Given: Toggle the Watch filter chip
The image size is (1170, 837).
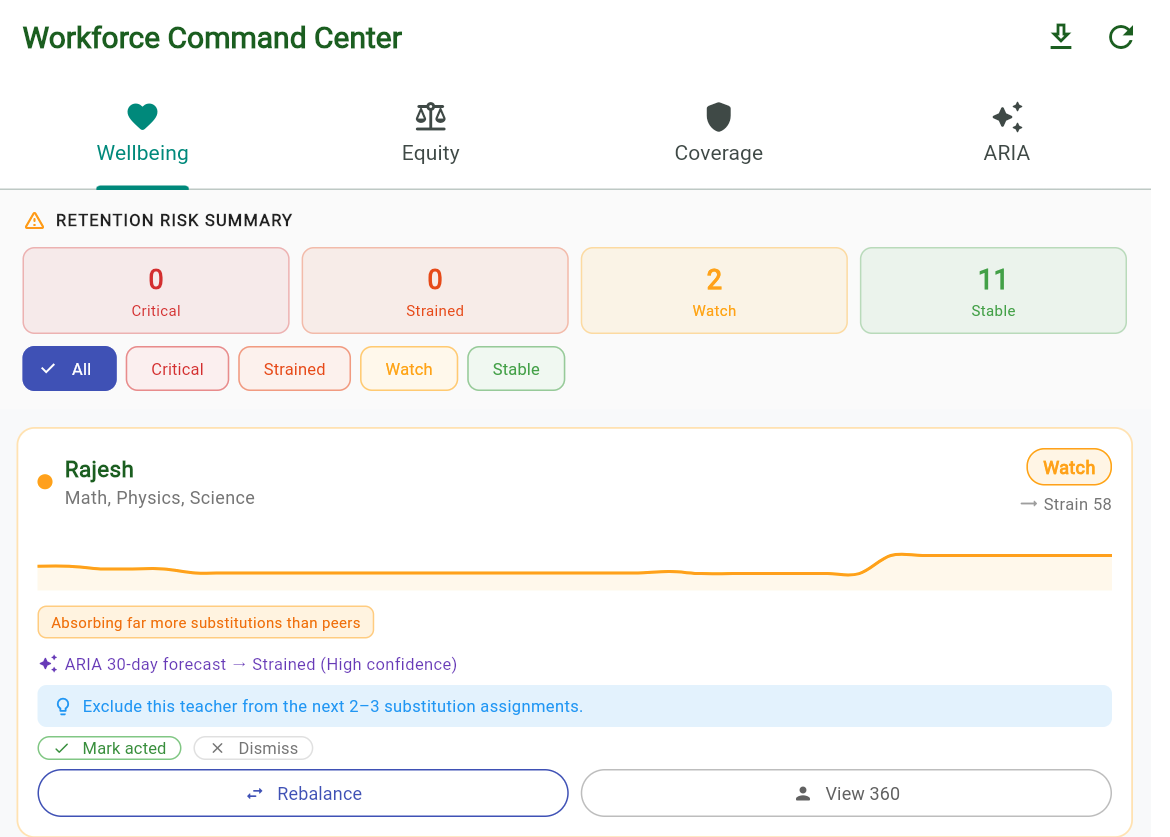Looking at the screenshot, I should click(409, 369).
